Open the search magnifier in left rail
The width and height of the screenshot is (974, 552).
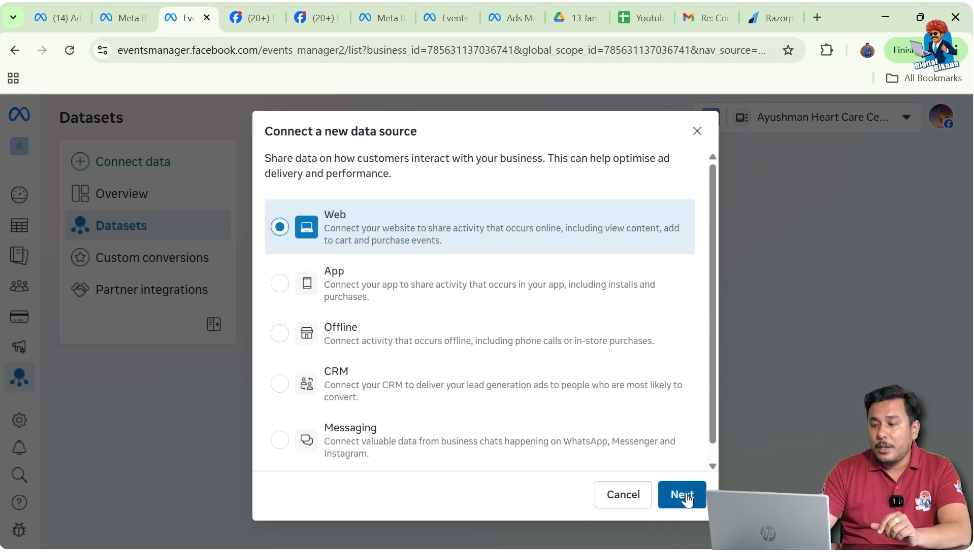click(19, 475)
